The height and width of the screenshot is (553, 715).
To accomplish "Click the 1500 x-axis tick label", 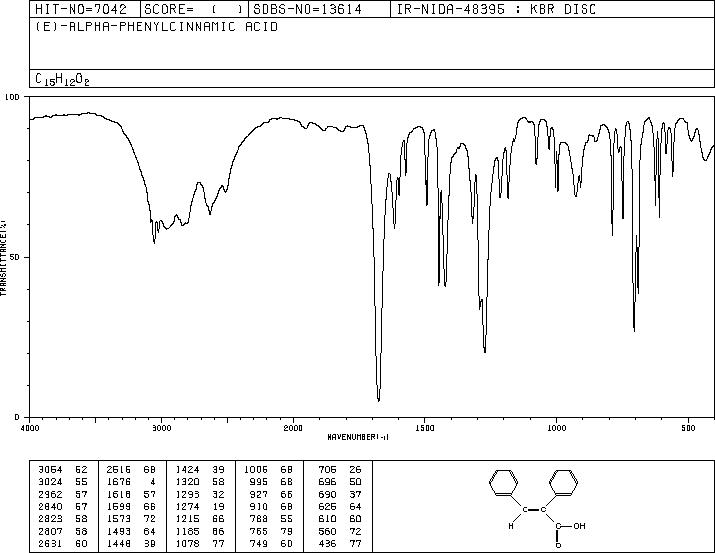I will coord(425,428).
